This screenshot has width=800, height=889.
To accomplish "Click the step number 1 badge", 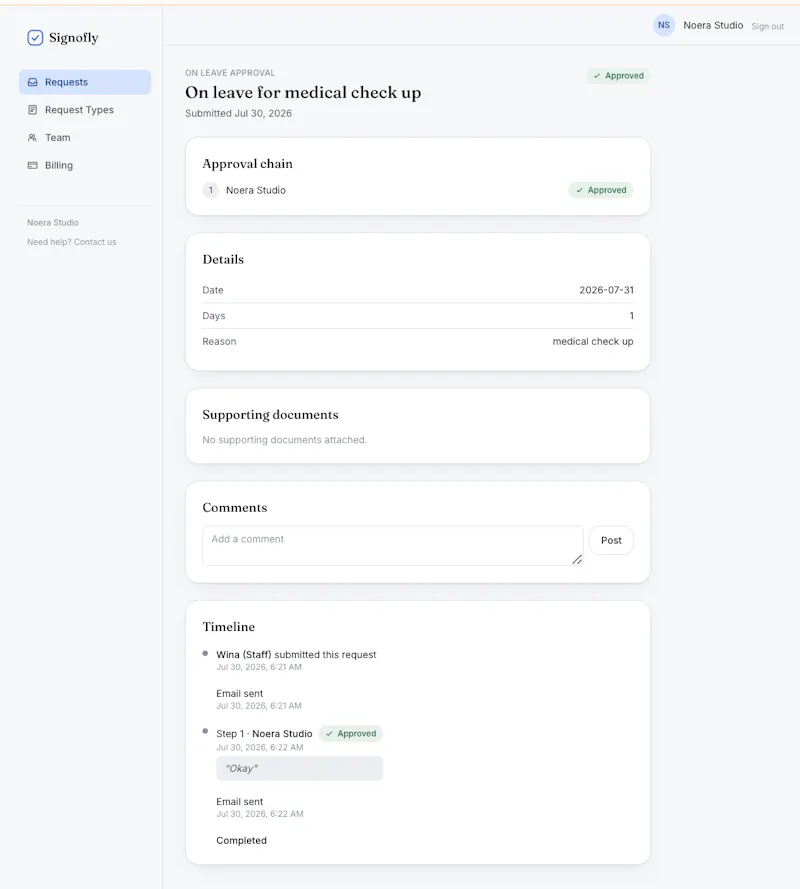I will (210, 190).
